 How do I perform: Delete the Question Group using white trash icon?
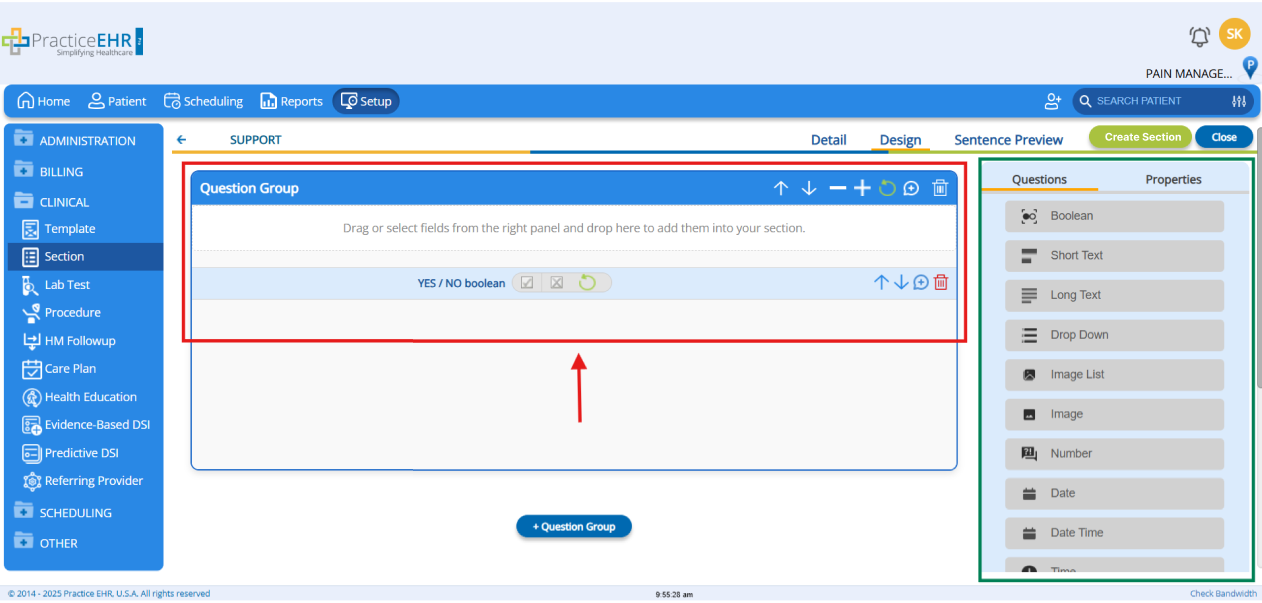[x=940, y=188]
